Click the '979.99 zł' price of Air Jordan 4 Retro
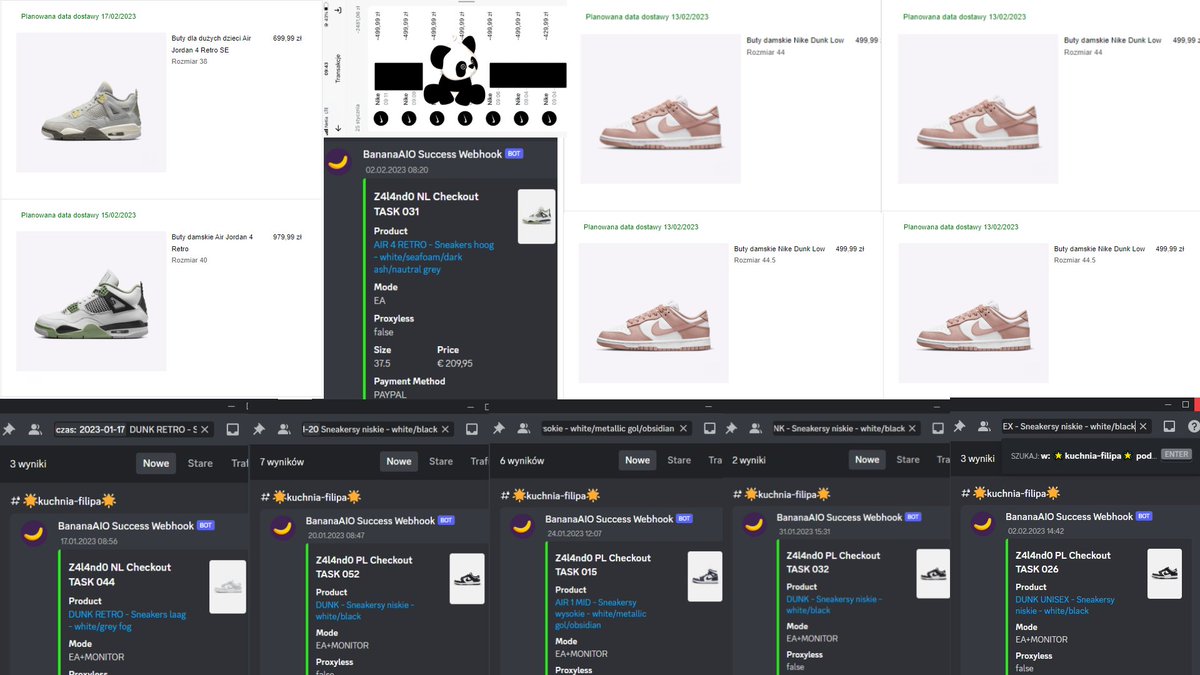 click(x=287, y=237)
